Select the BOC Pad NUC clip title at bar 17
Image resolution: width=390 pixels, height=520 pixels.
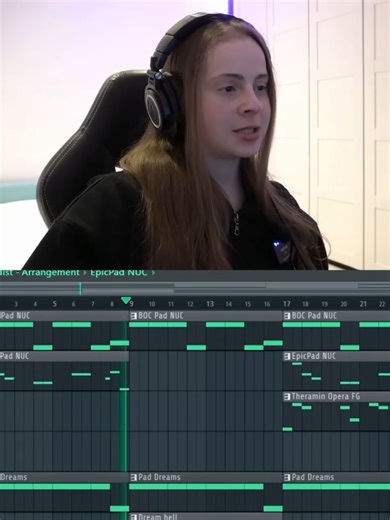[x=314, y=315]
